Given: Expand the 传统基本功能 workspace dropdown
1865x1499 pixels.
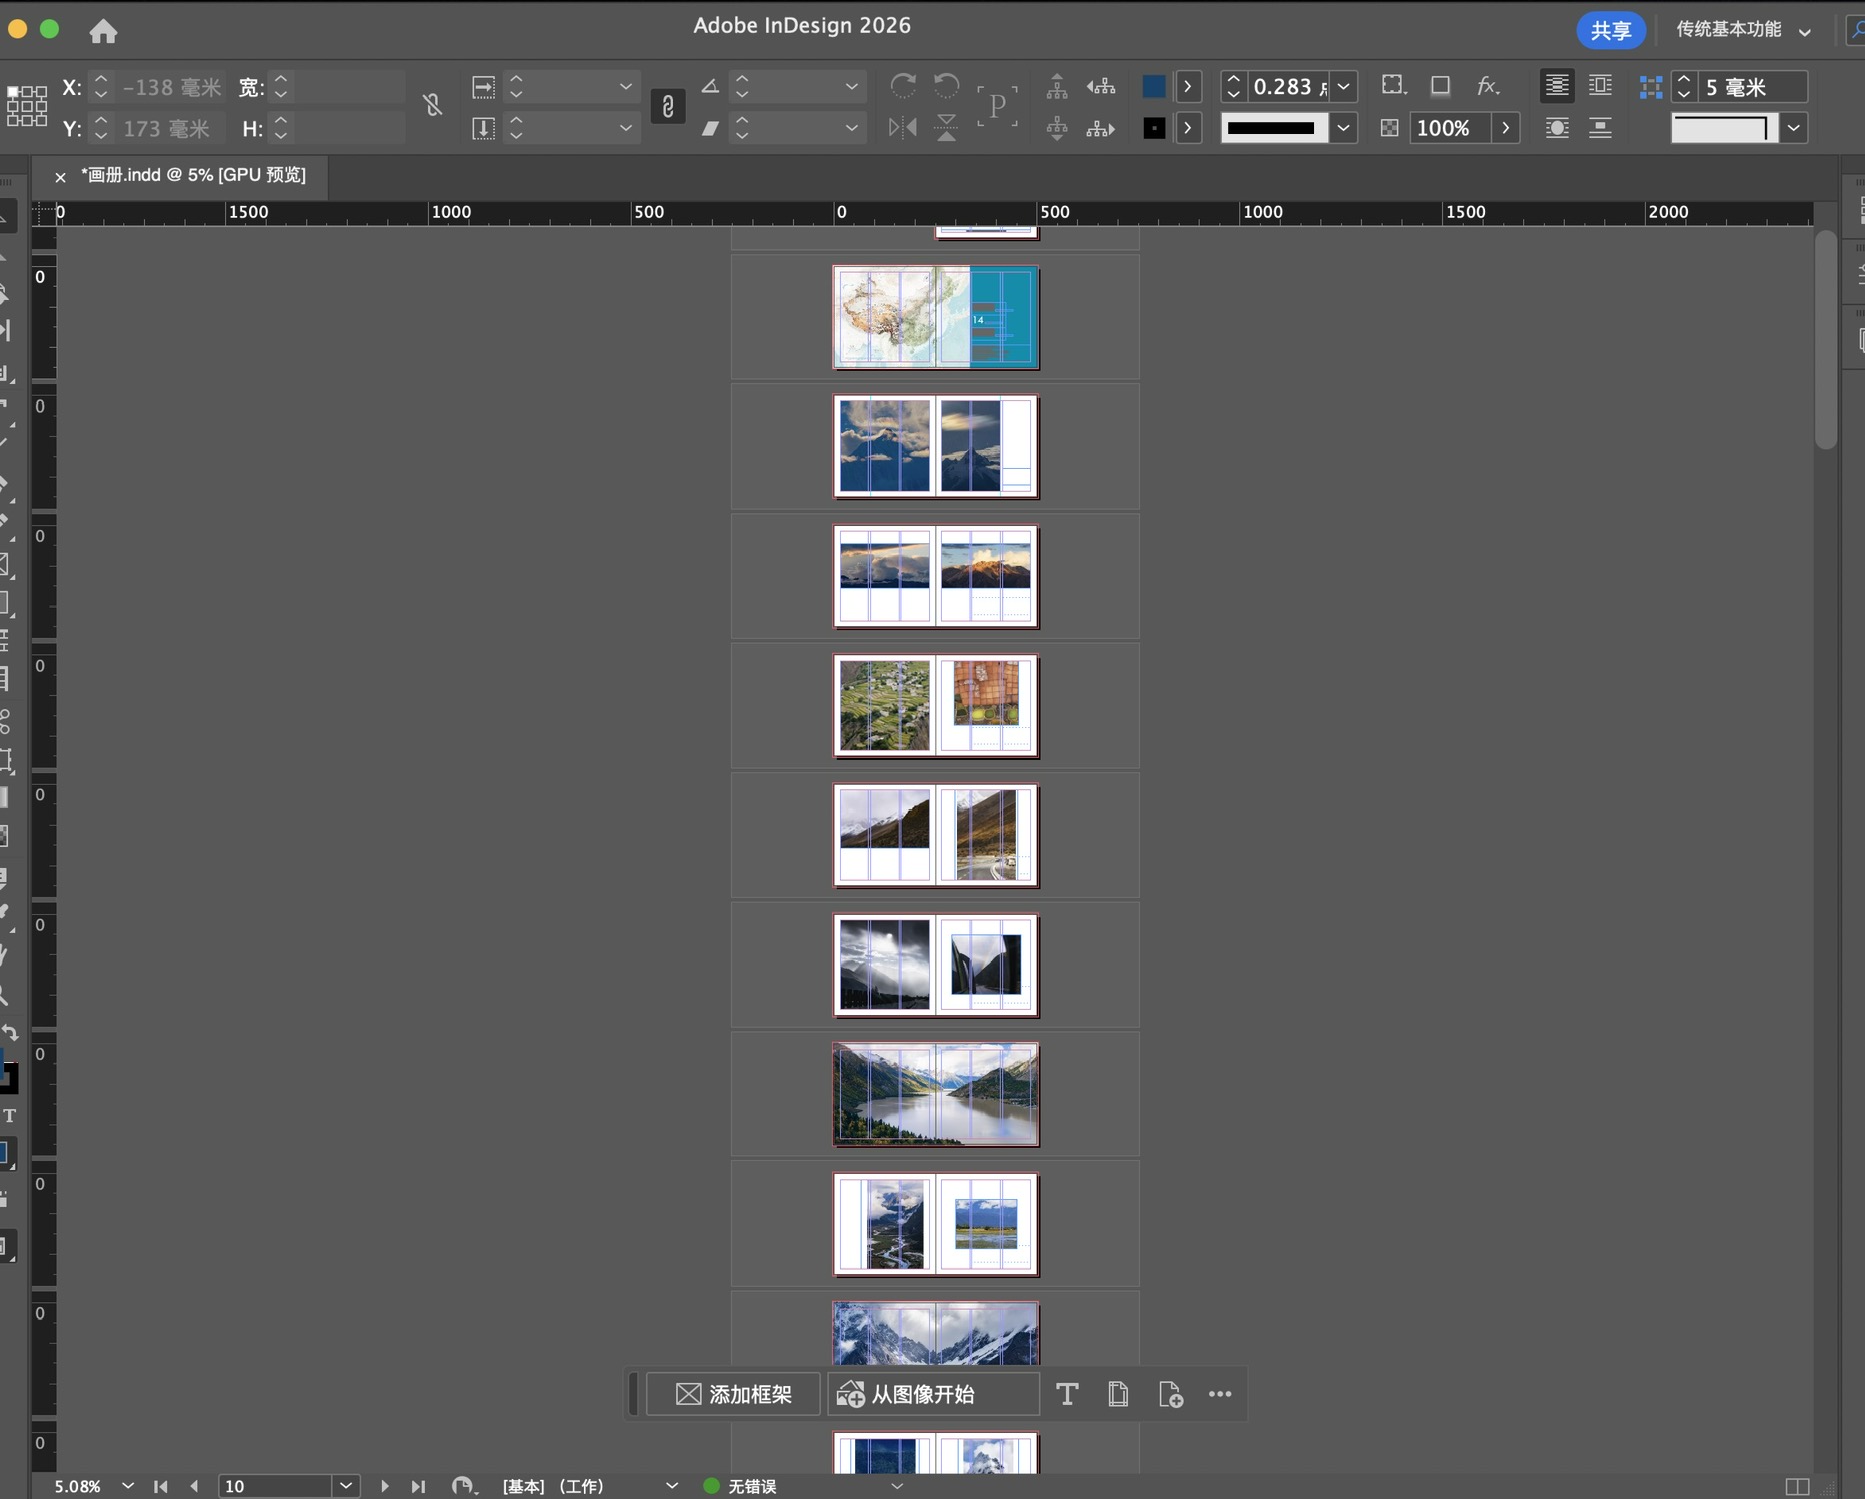Looking at the screenshot, I should (x=1805, y=31).
